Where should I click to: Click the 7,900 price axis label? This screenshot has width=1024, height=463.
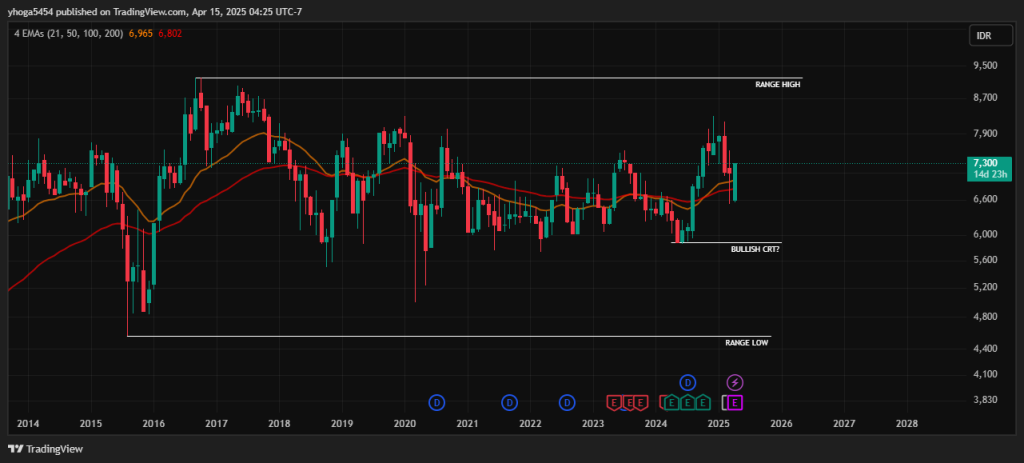985,134
